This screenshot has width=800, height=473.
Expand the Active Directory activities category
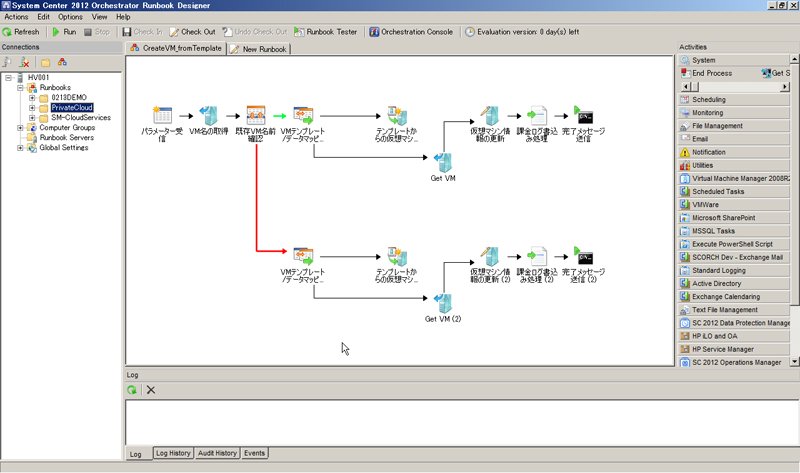[x=734, y=284]
